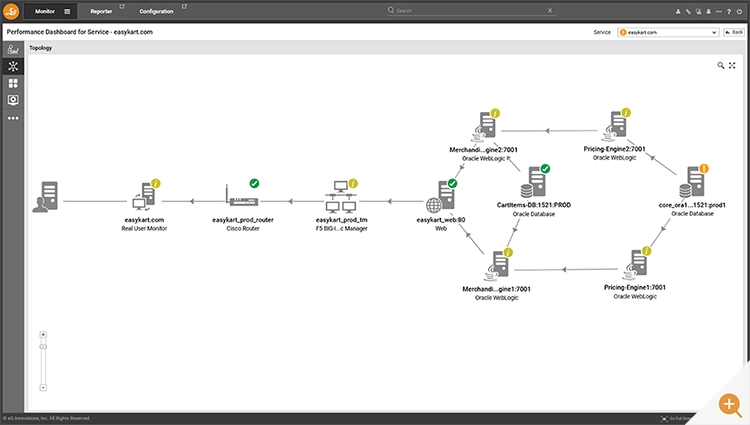Expand the Service dropdown easykart.com
The image size is (750, 425).
click(x=668, y=32)
